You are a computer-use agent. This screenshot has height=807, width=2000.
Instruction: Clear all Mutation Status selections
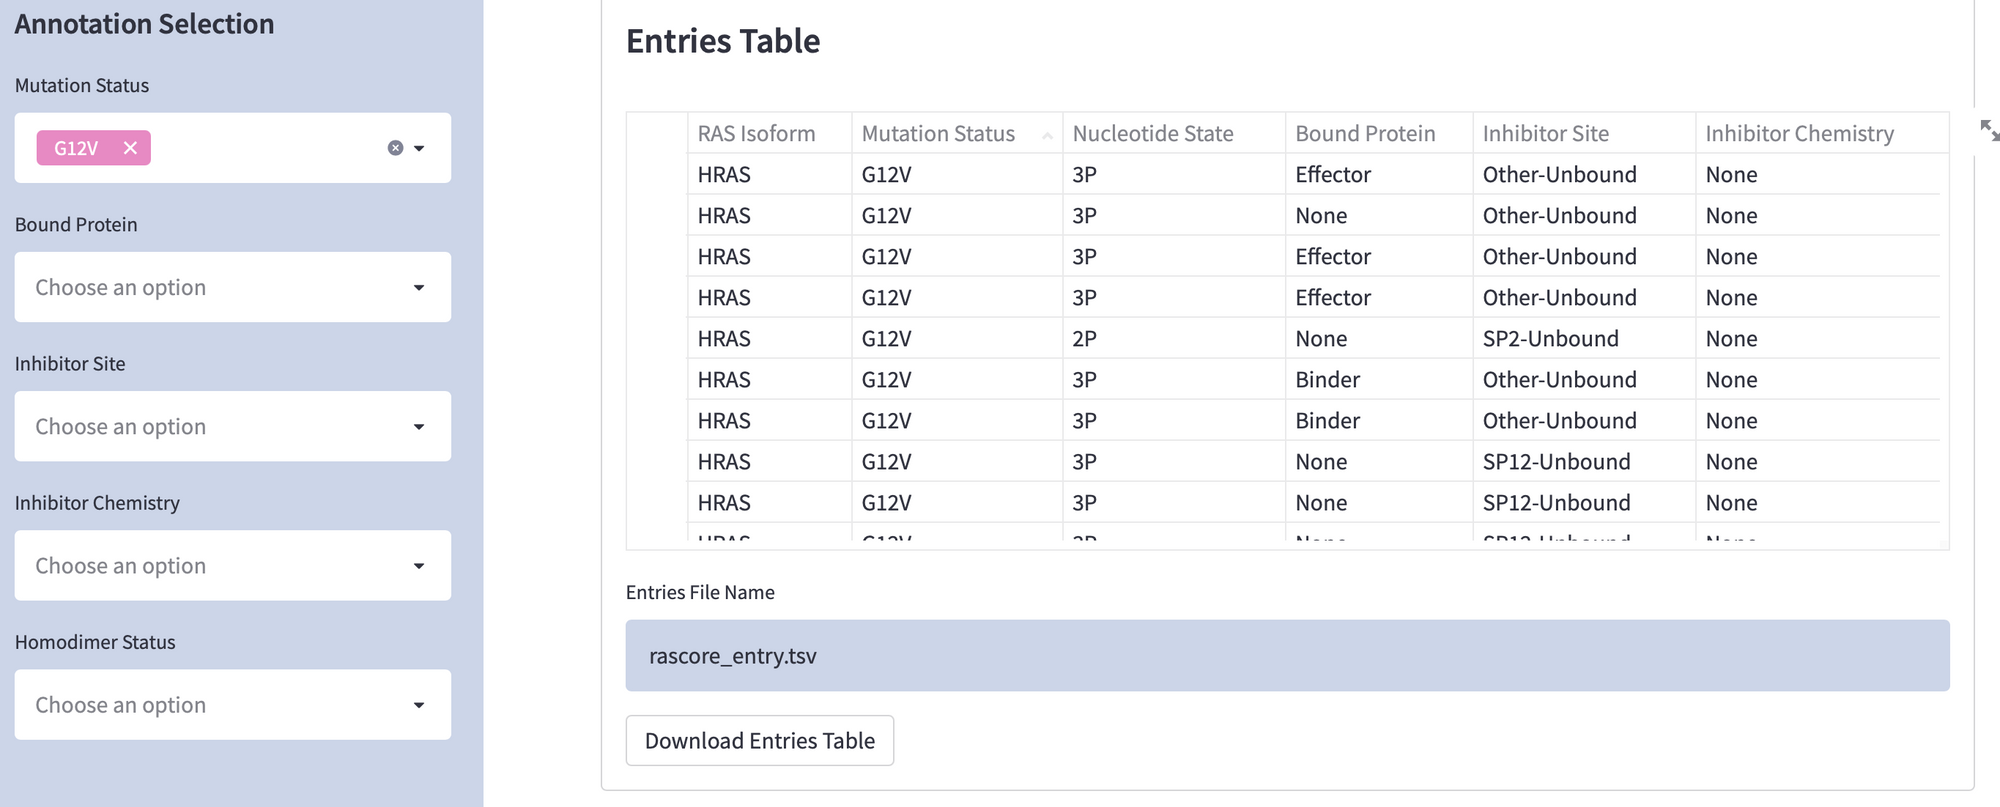point(395,148)
